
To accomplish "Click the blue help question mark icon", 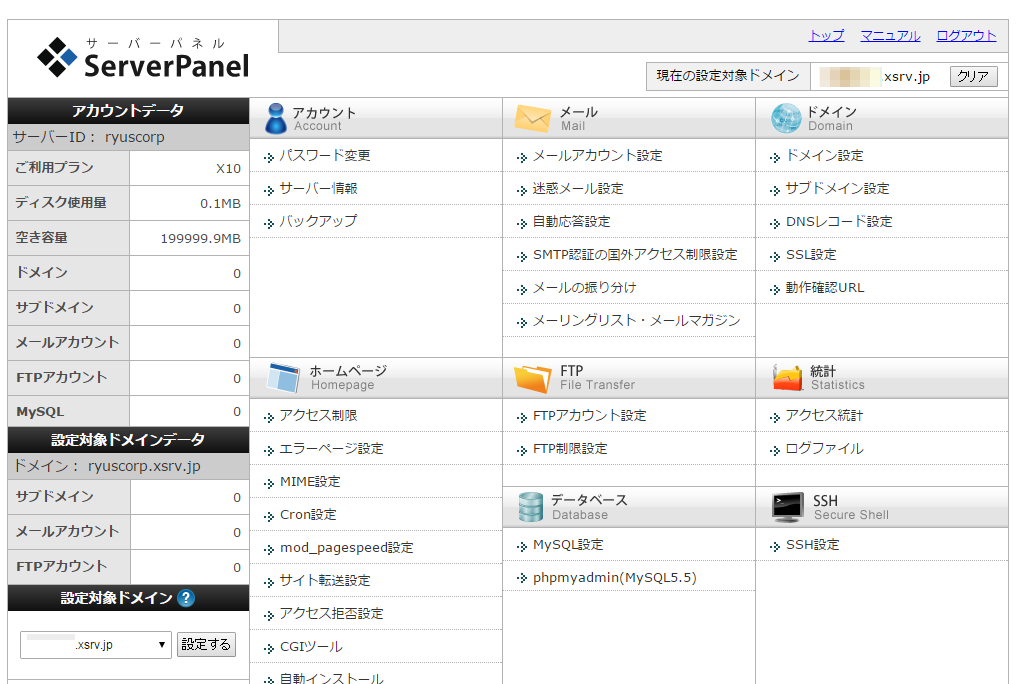I will (186, 599).
